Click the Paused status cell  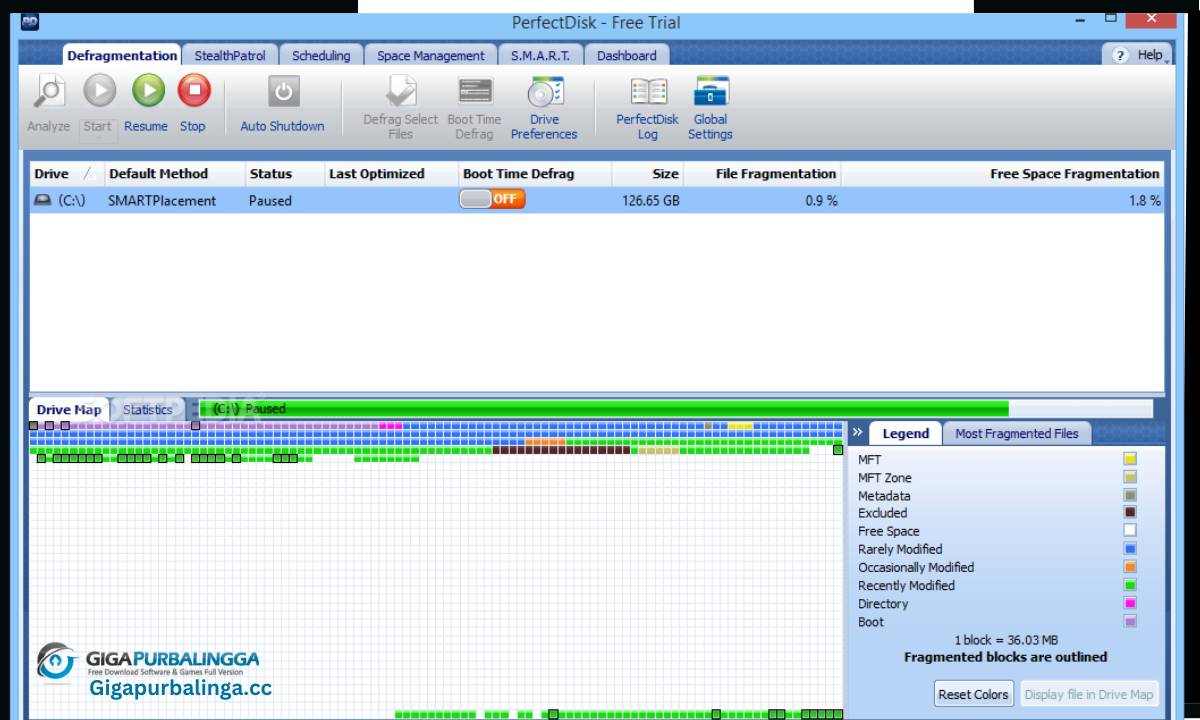click(270, 201)
